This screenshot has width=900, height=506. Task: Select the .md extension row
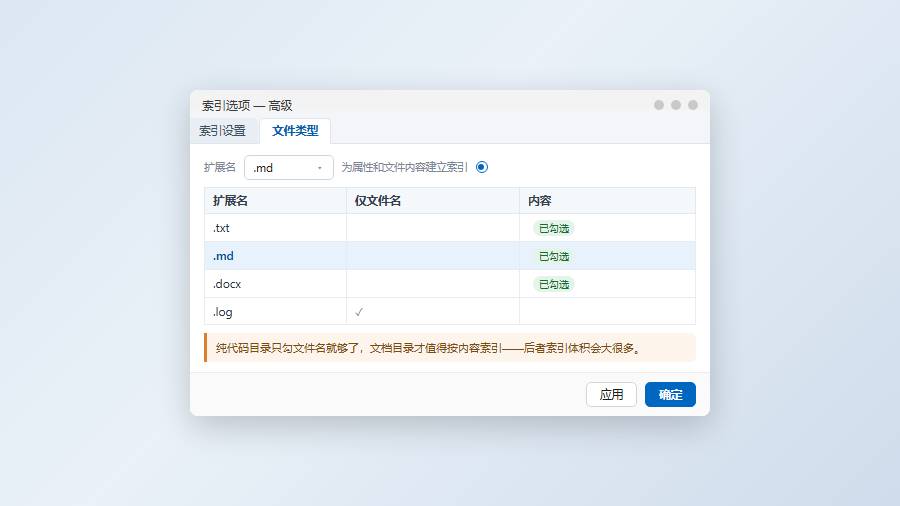450,256
